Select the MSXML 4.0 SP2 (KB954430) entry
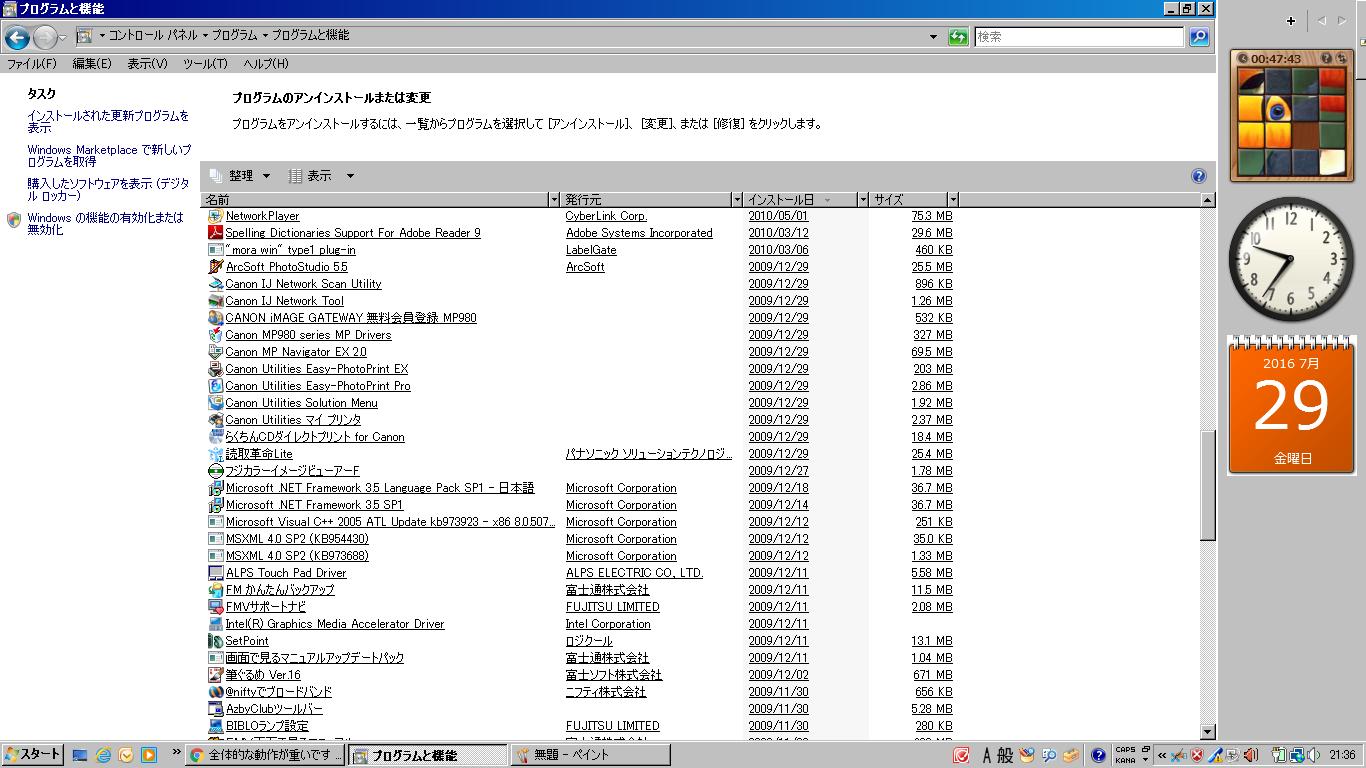Viewport: 1366px width, 768px height. [x=297, y=539]
